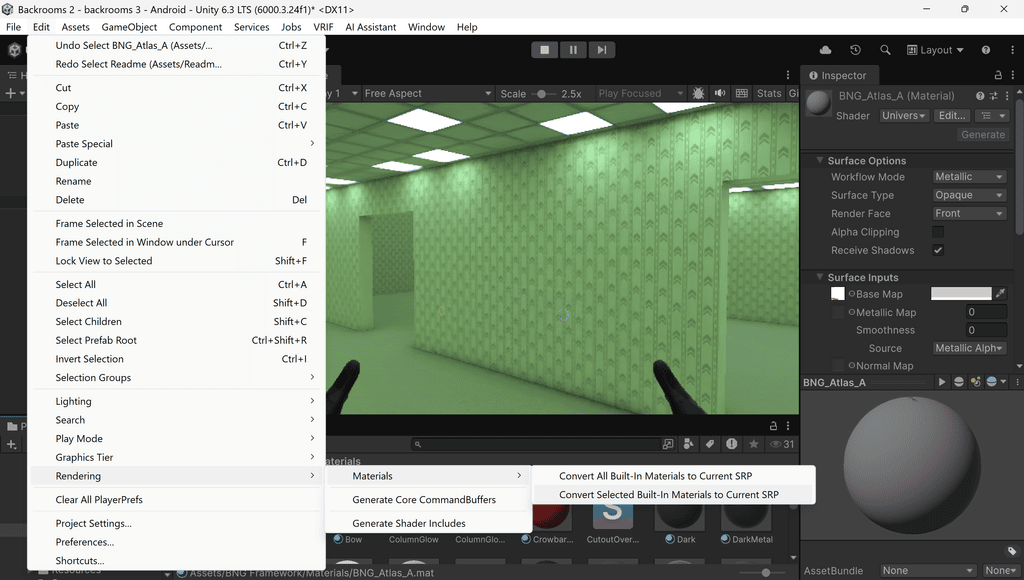Change preview mesh shape using sphere icon

959,382
